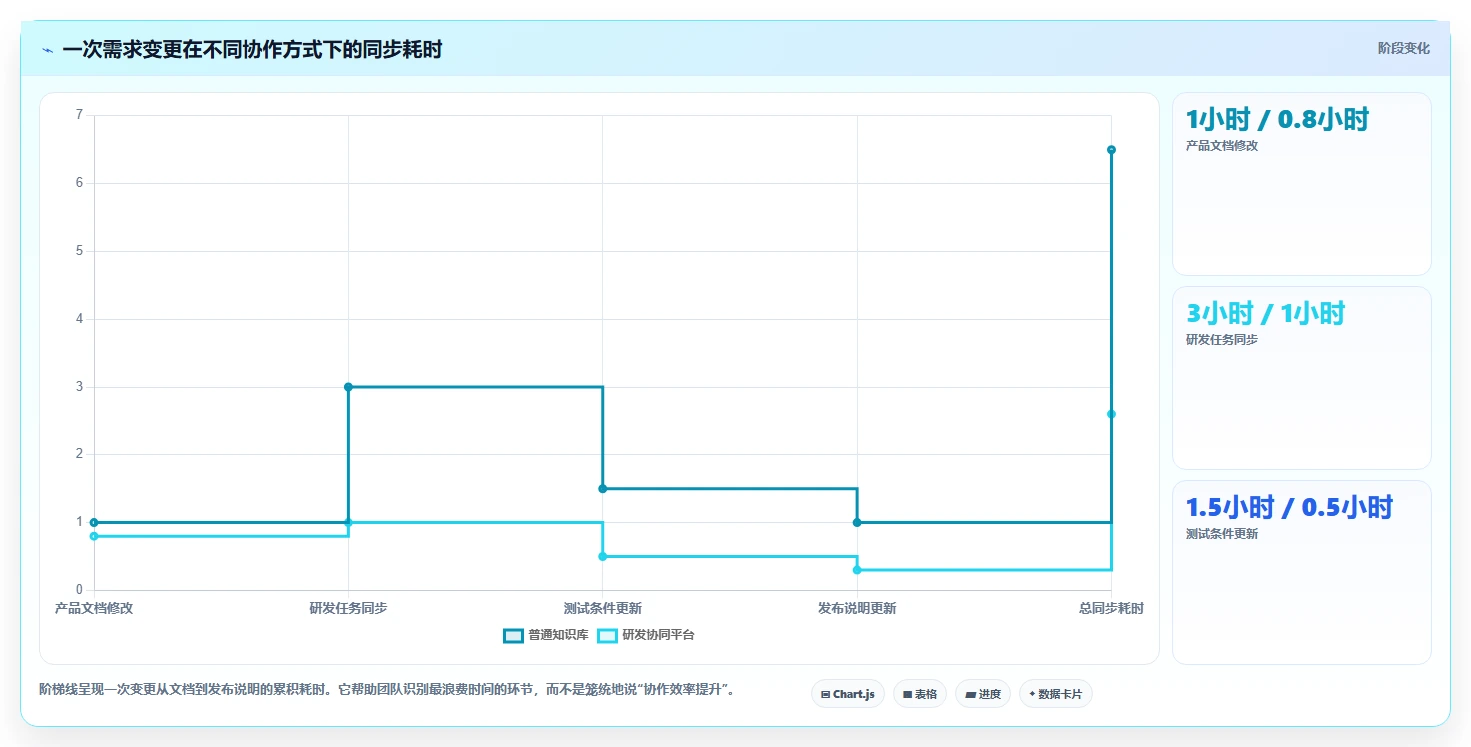
Task: Open the 产品文档修改 data card
Action: [1301, 184]
